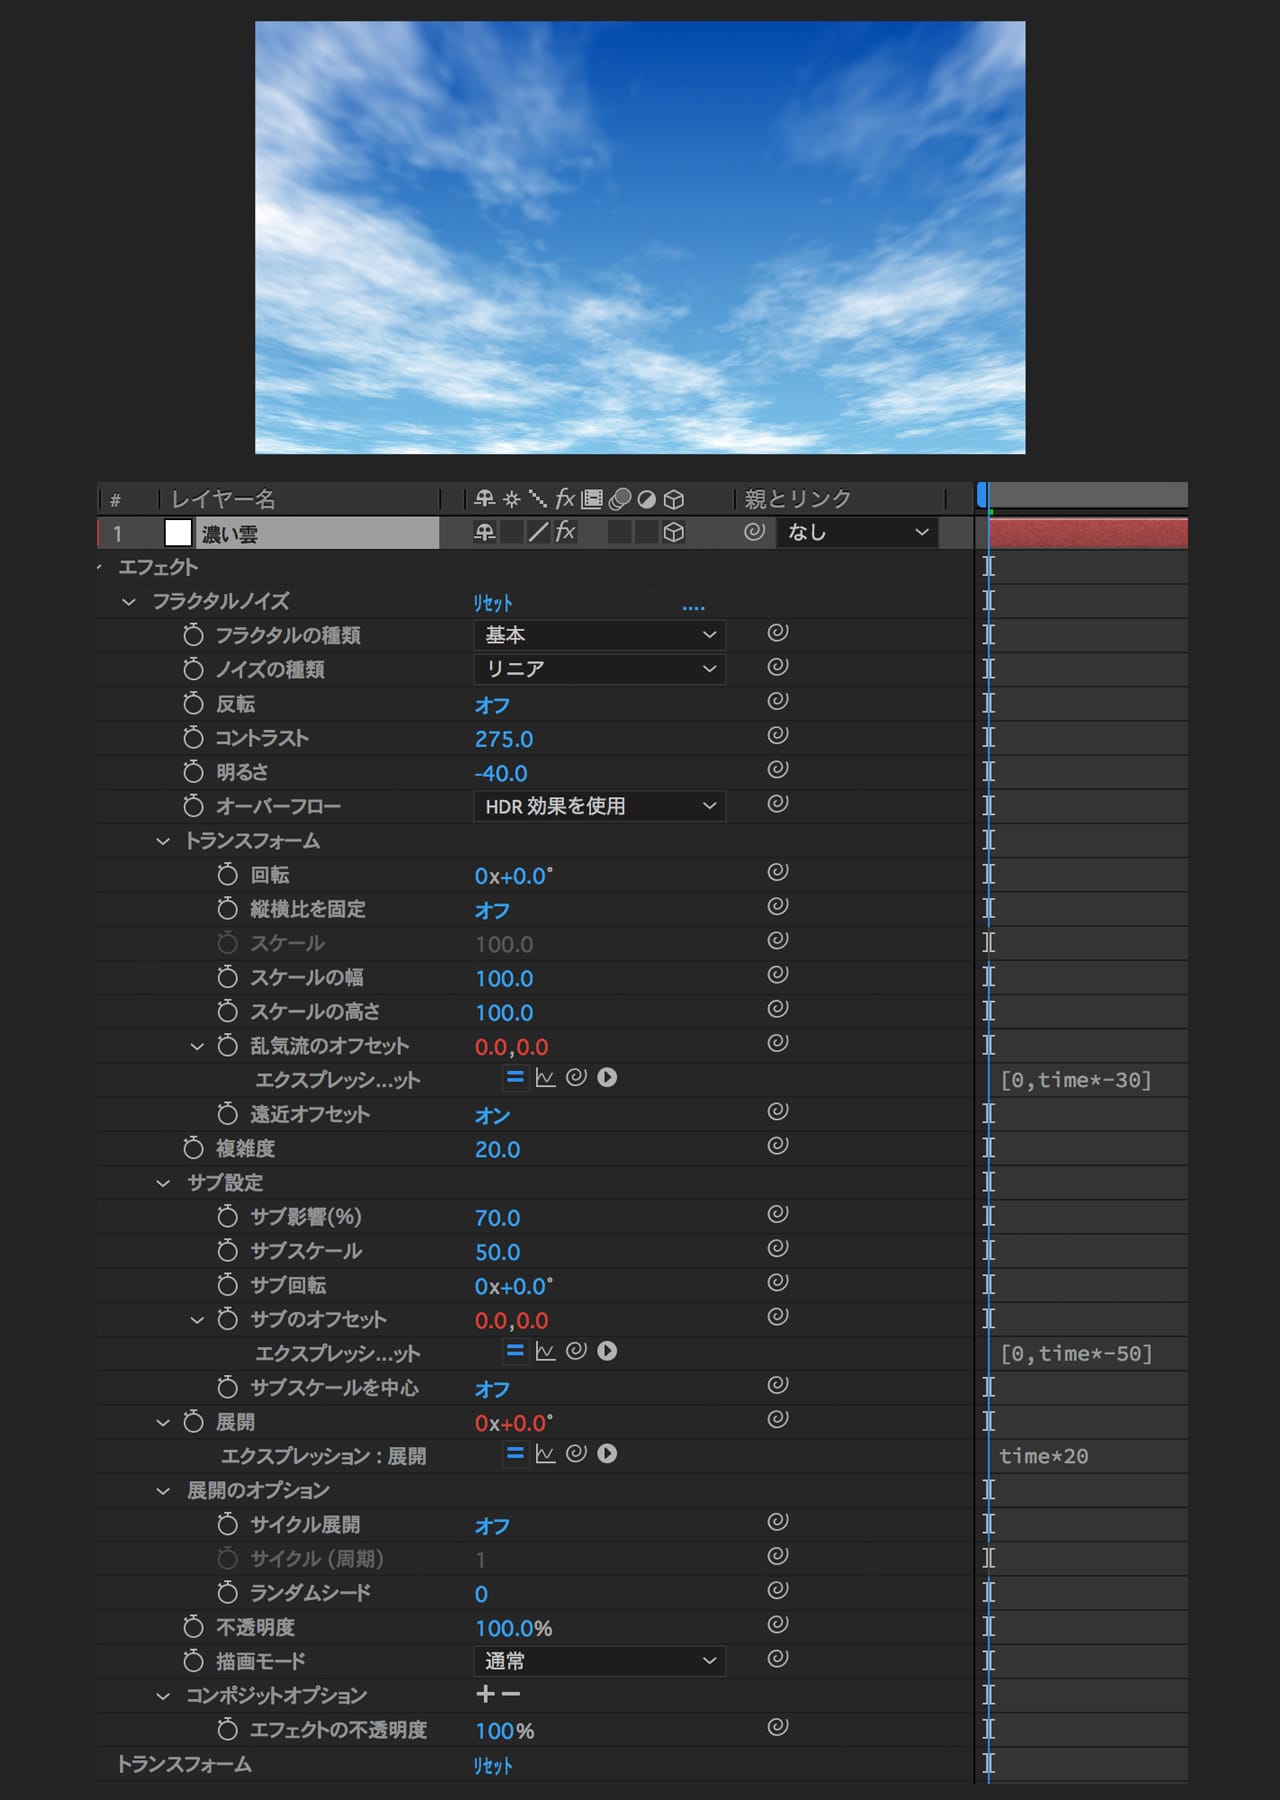Click リセット for フラクタルノイズ effect
The height and width of the screenshot is (1800, 1280).
click(x=492, y=603)
